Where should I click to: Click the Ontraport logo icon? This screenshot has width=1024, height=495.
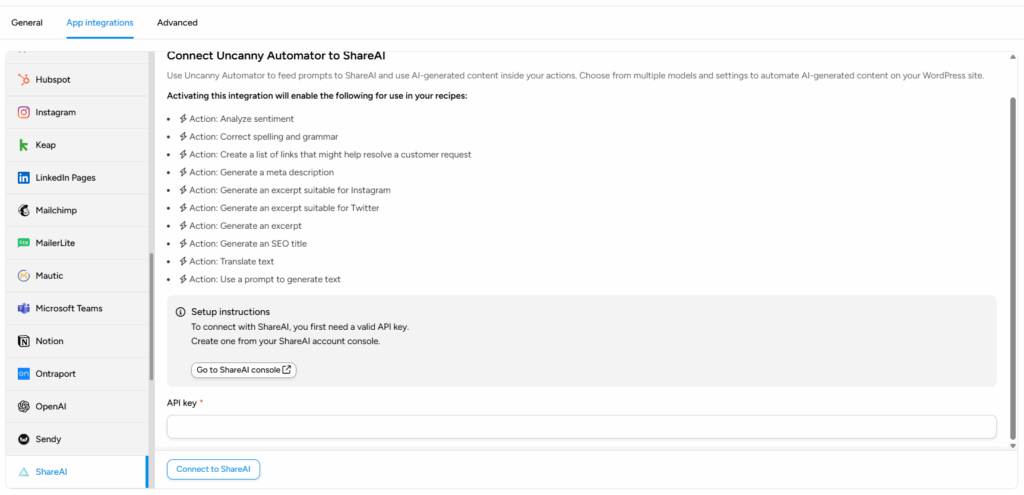[24, 374]
